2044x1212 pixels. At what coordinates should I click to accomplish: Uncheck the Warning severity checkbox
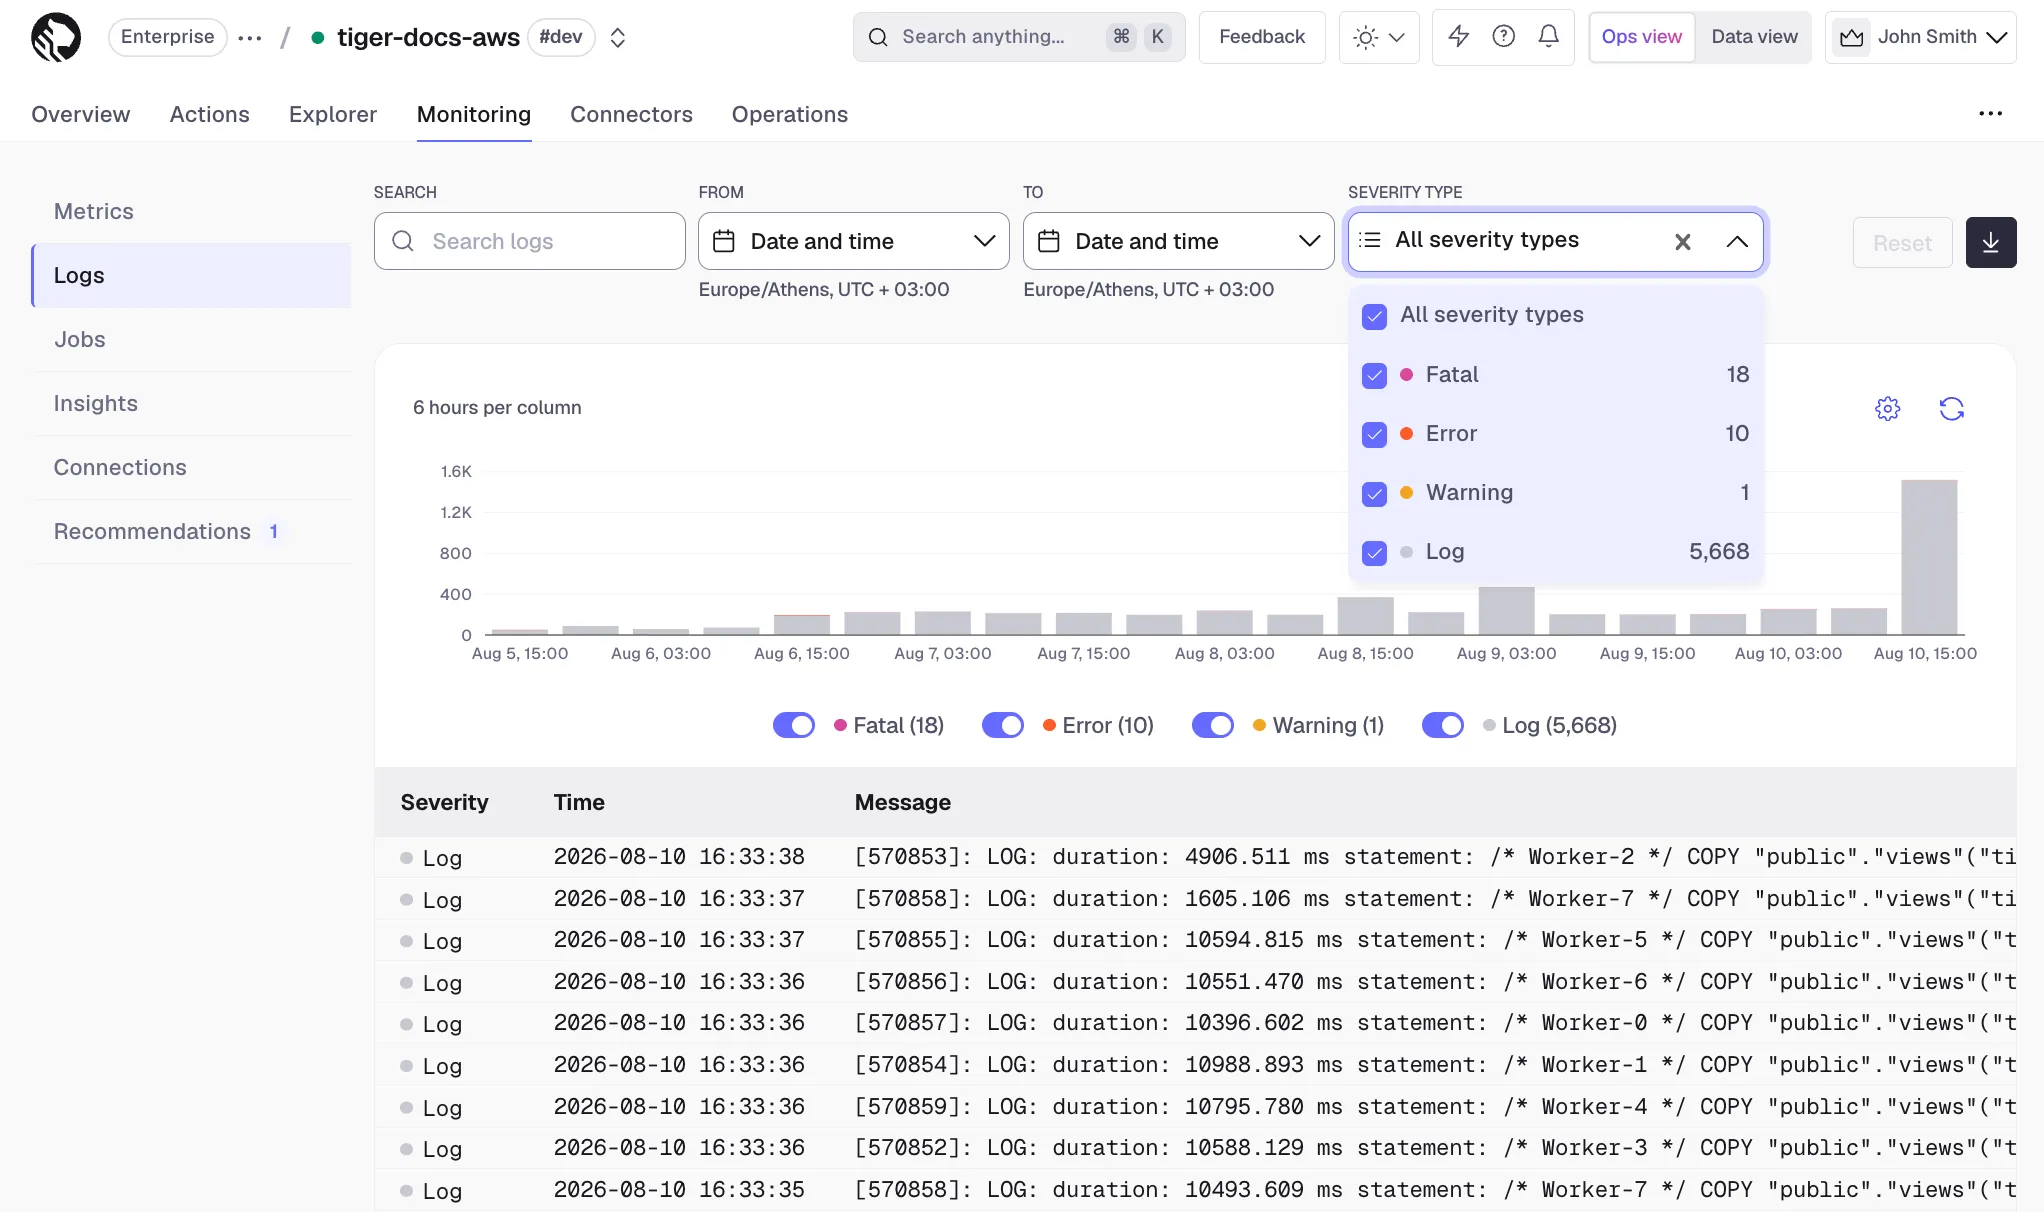click(x=1375, y=494)
